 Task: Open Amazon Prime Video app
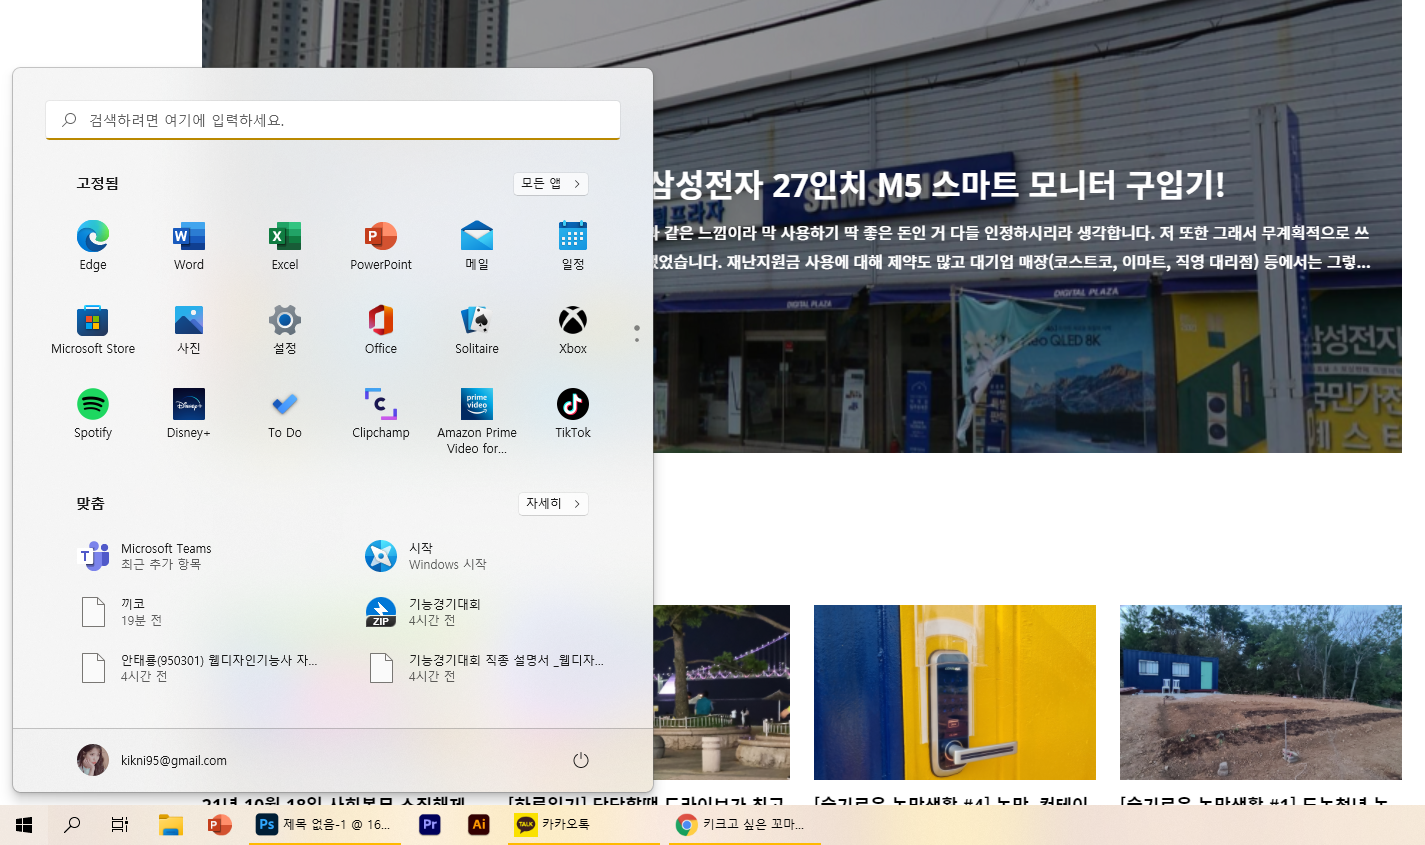[477, 421]
